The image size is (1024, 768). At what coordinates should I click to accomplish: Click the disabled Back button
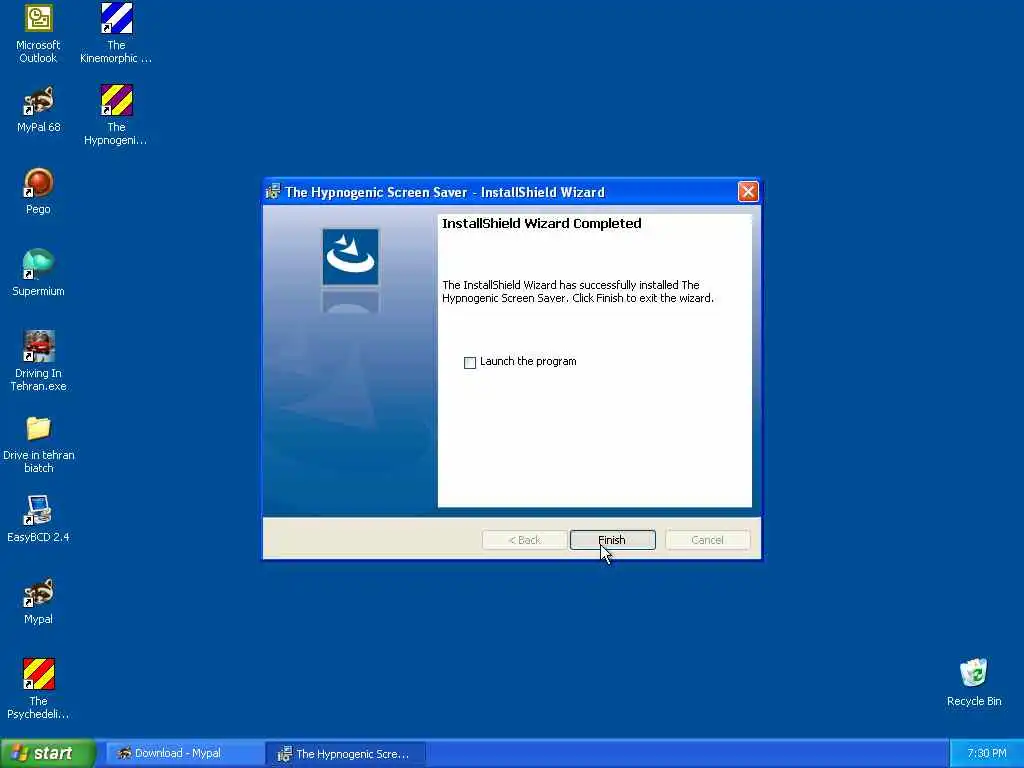click(x=524, y=540)
